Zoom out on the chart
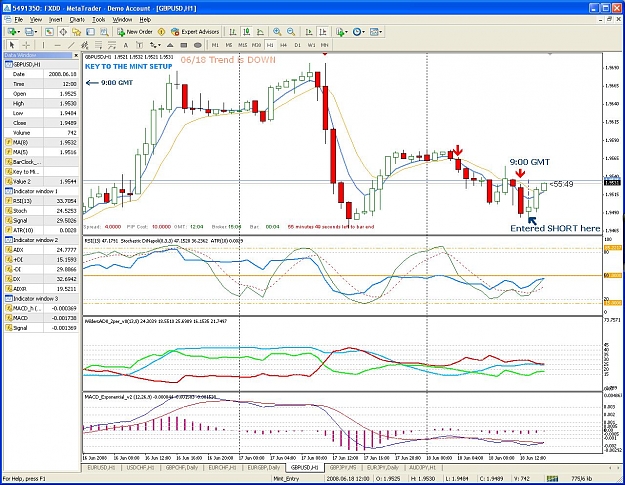Viewport: 625px width, 485px height. pyautogui.click(x=291, y=32)
